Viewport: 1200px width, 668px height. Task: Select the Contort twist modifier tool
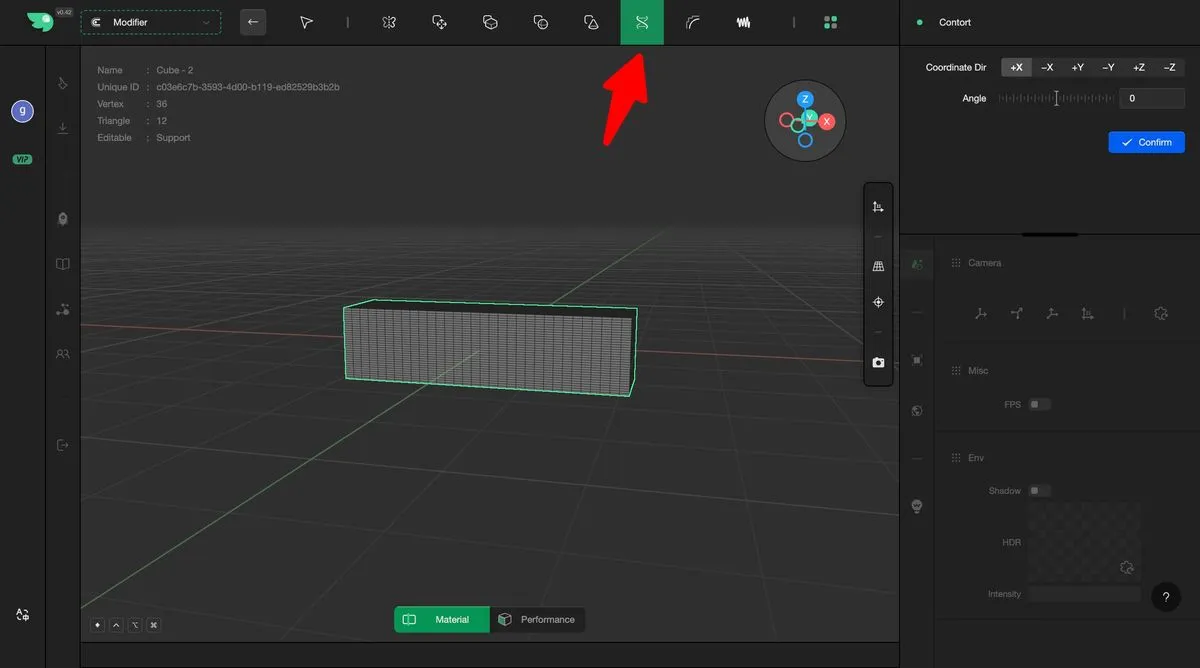pyautogui.click(x=642, y=22)
